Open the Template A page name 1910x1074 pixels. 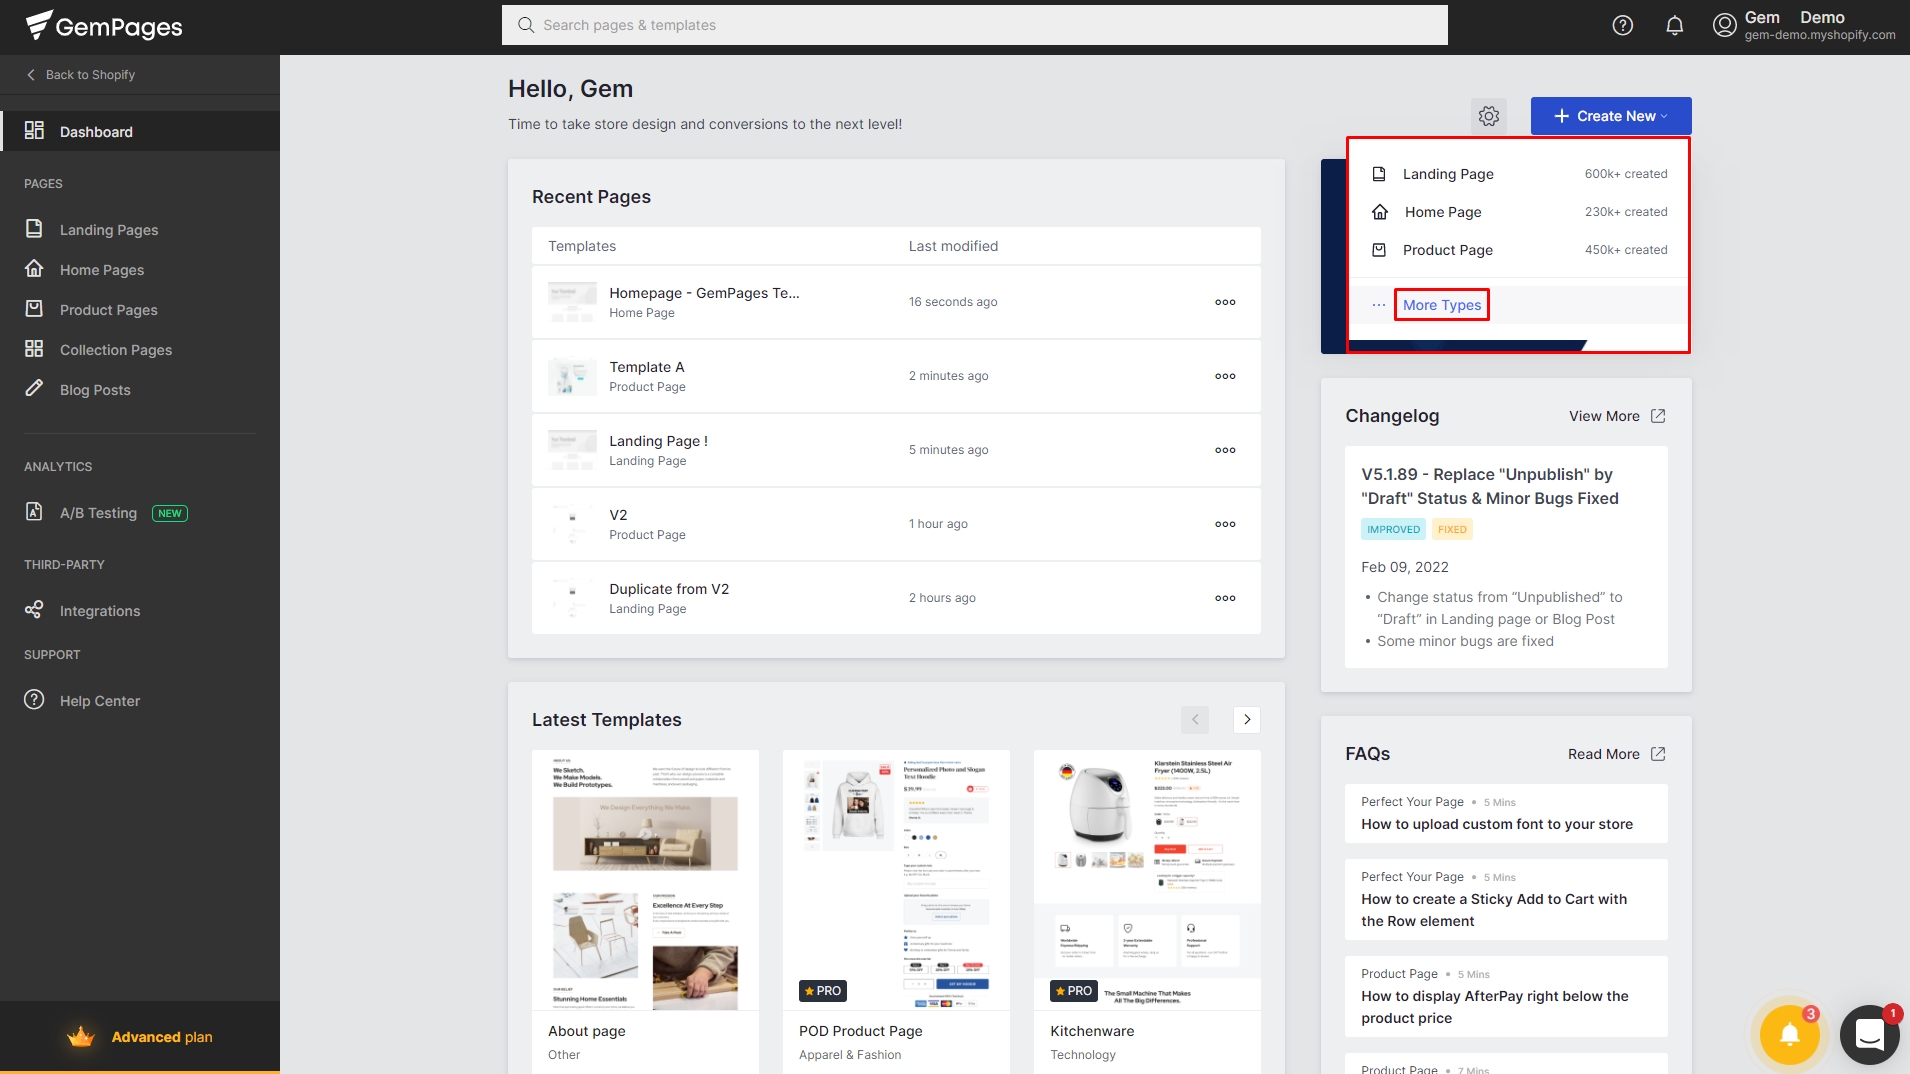click(647, 367)
